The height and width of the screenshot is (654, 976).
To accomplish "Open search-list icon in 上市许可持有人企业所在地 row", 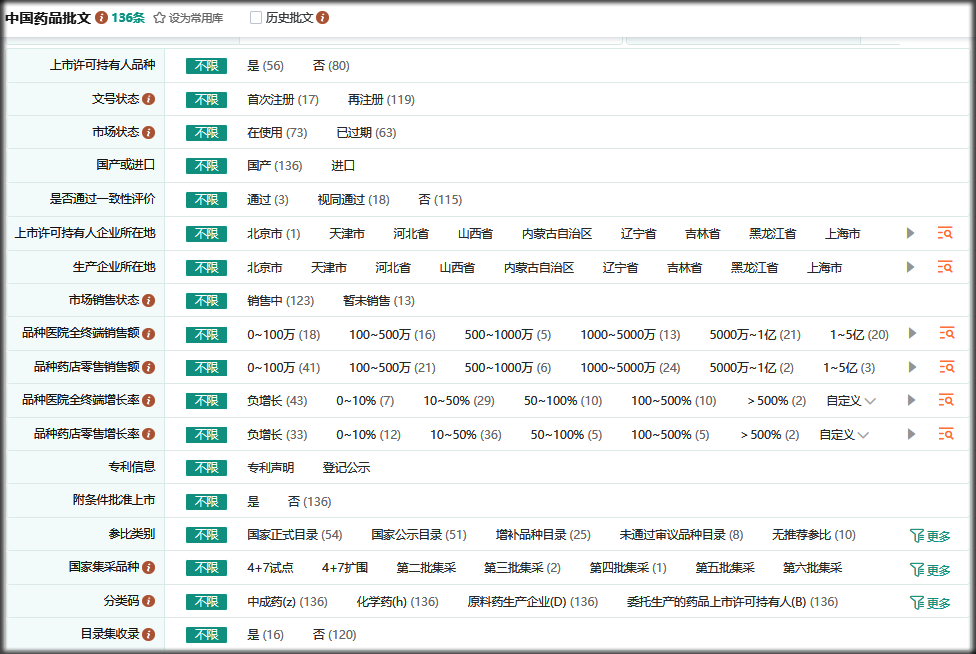I will 945,233.
